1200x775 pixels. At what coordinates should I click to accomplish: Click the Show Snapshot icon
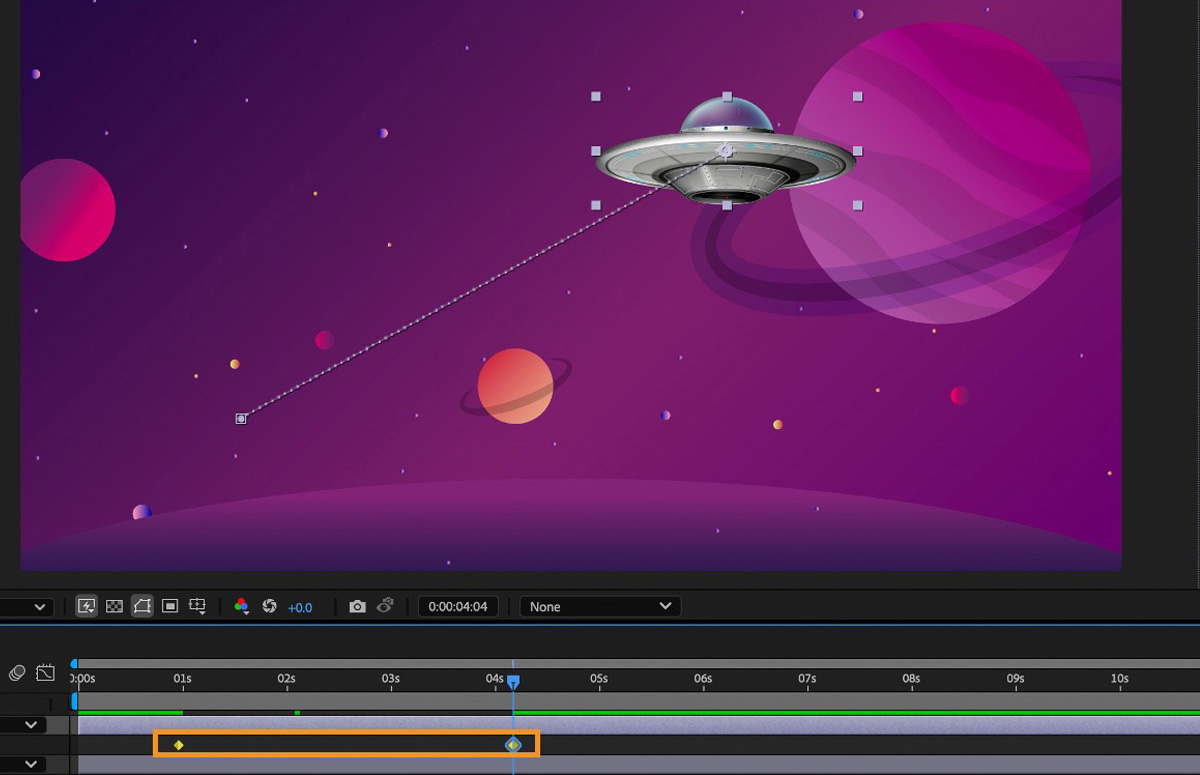pyautogui.click(x=385, y=606)
